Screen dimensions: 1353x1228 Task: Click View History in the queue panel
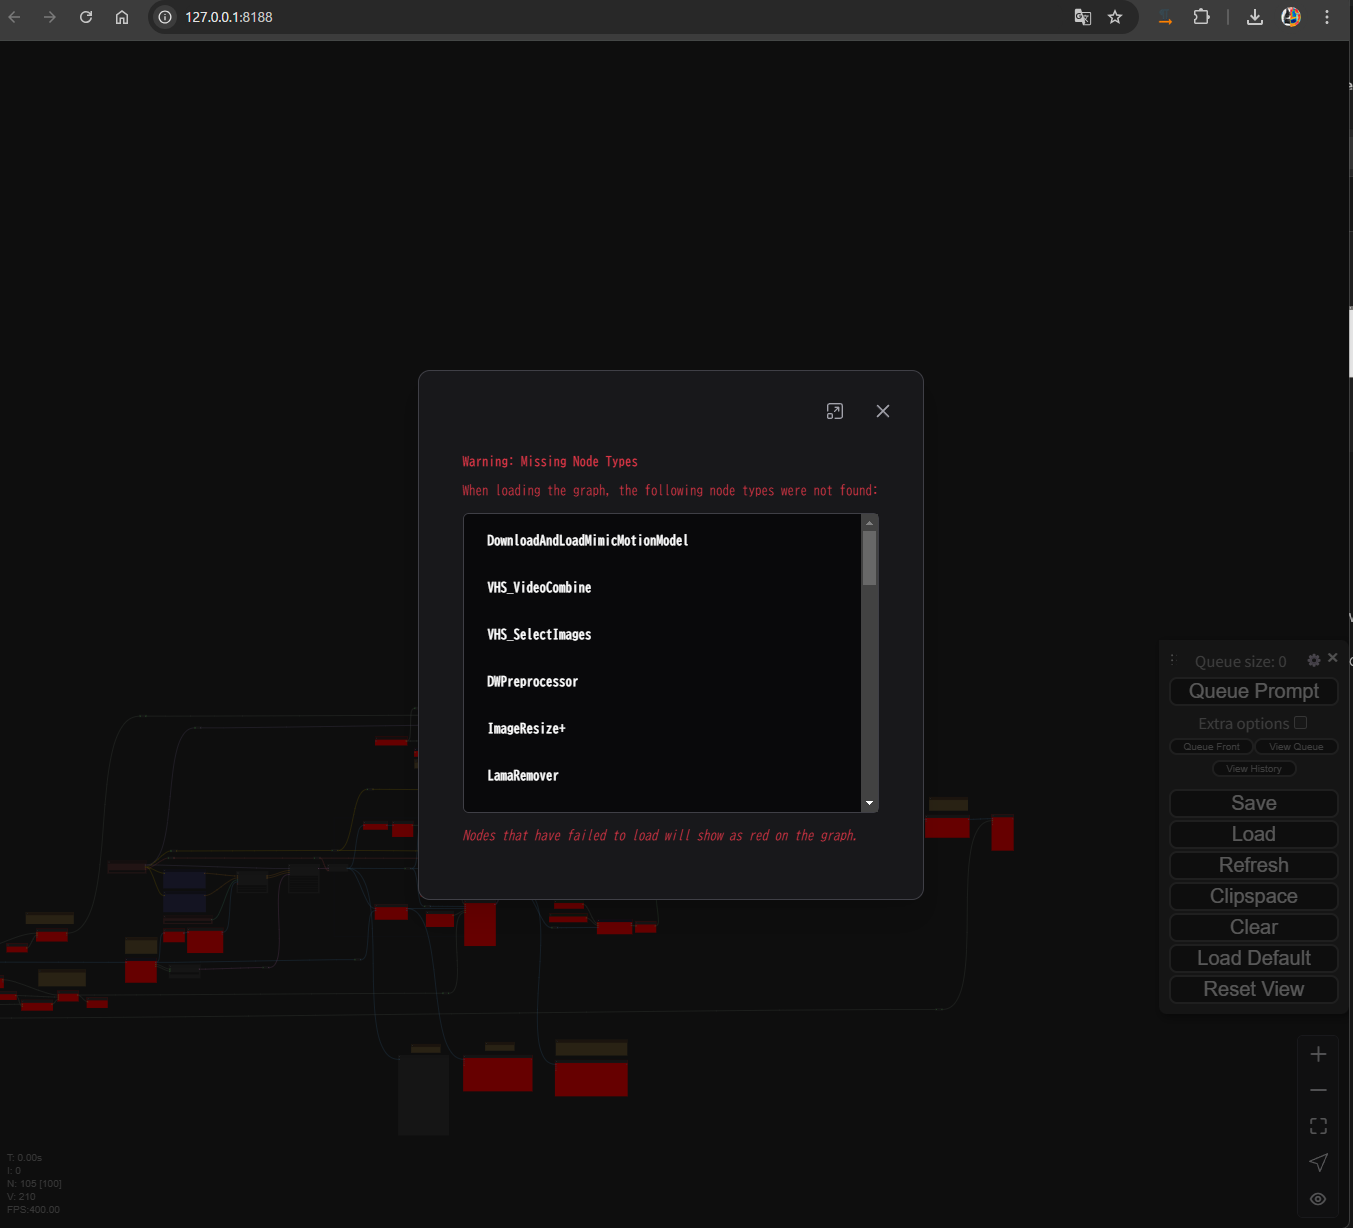[1254, 768]
